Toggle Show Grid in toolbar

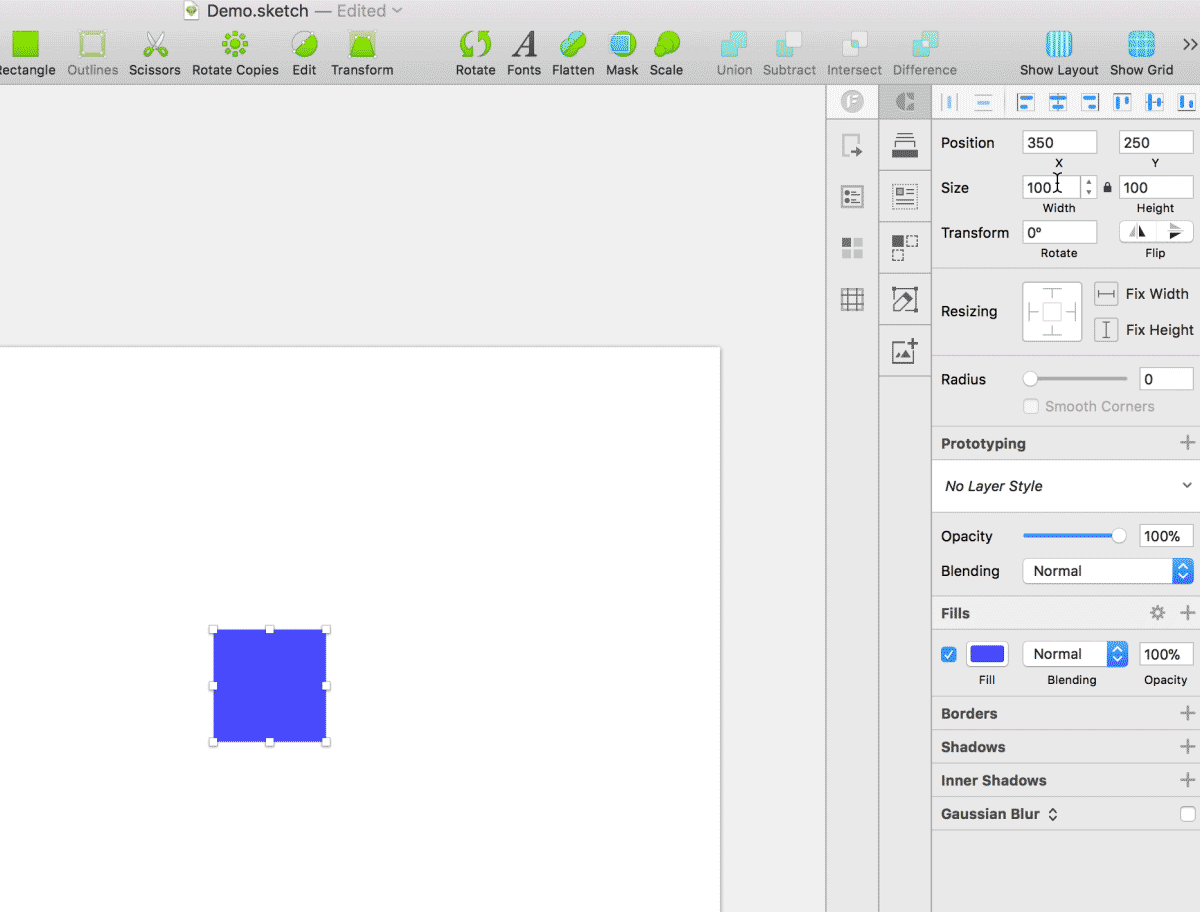1141,44
